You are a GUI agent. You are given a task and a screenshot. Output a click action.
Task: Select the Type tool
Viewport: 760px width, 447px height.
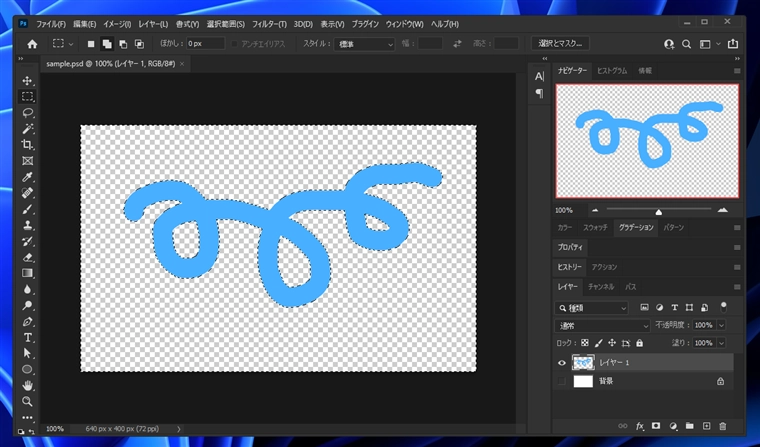coord(27,337)
